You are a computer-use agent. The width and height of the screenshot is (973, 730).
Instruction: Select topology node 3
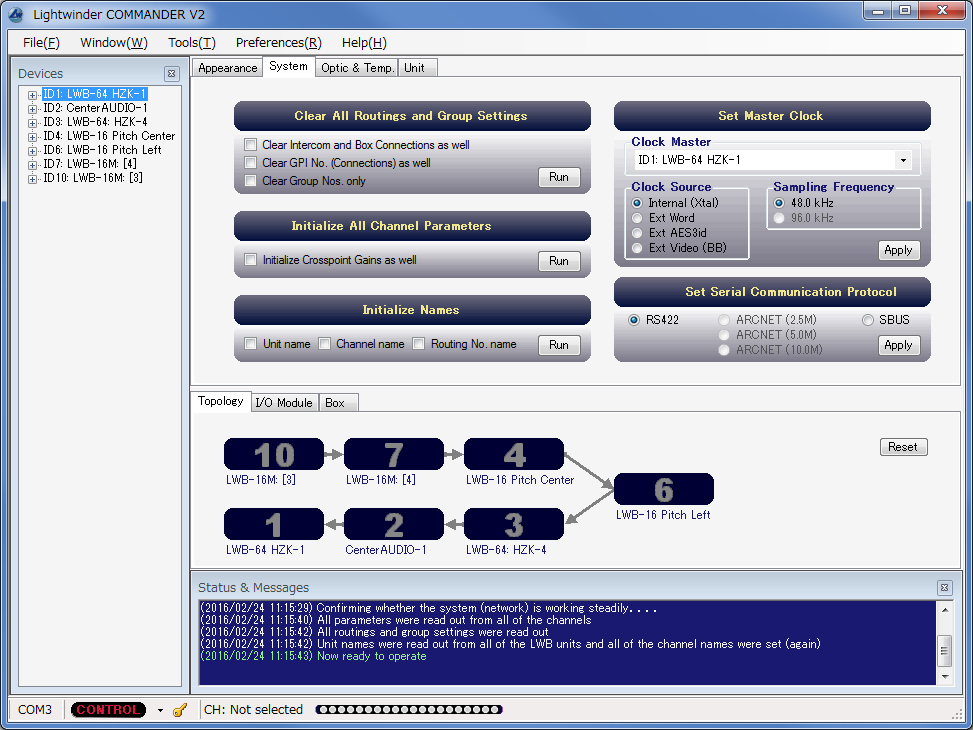pos(514,524)
